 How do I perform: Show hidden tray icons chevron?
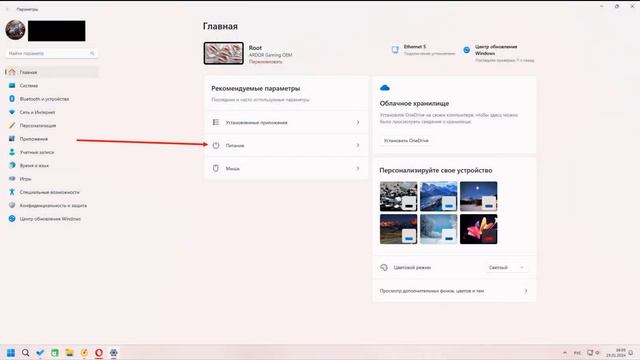(565, 353)
